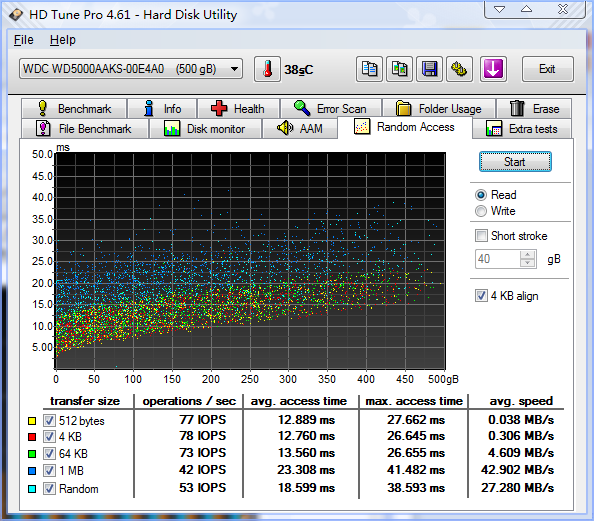Viewport: 614px width, 521px height.
Task: Open the File menu
Action: click(x=24, y=40)
